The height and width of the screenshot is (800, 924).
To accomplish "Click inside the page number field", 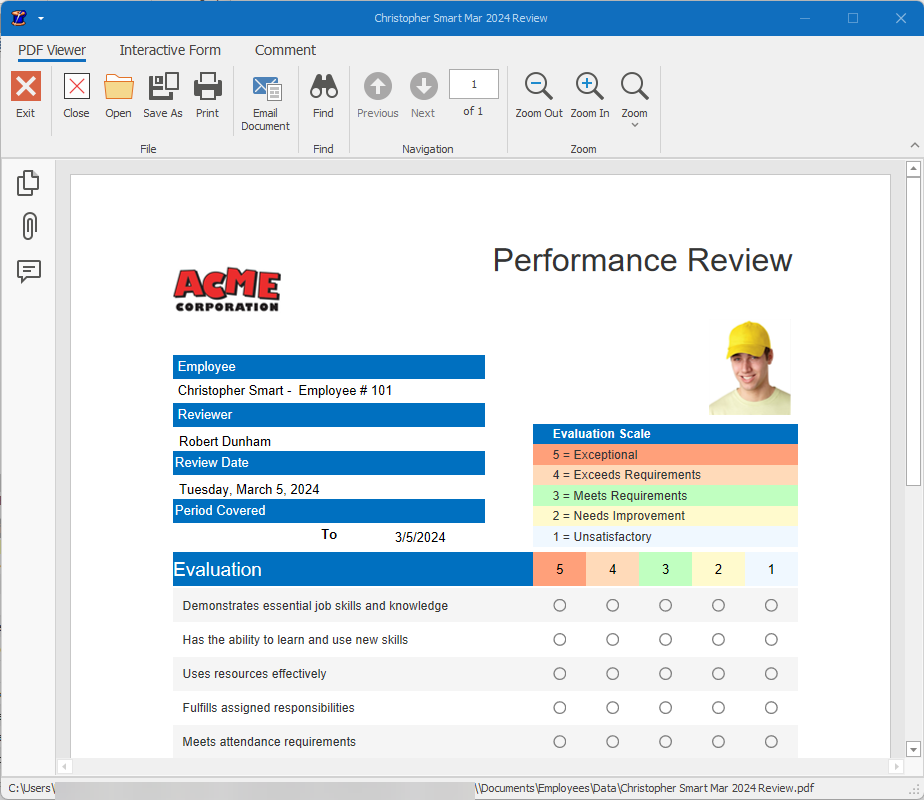I will [473, 84].
